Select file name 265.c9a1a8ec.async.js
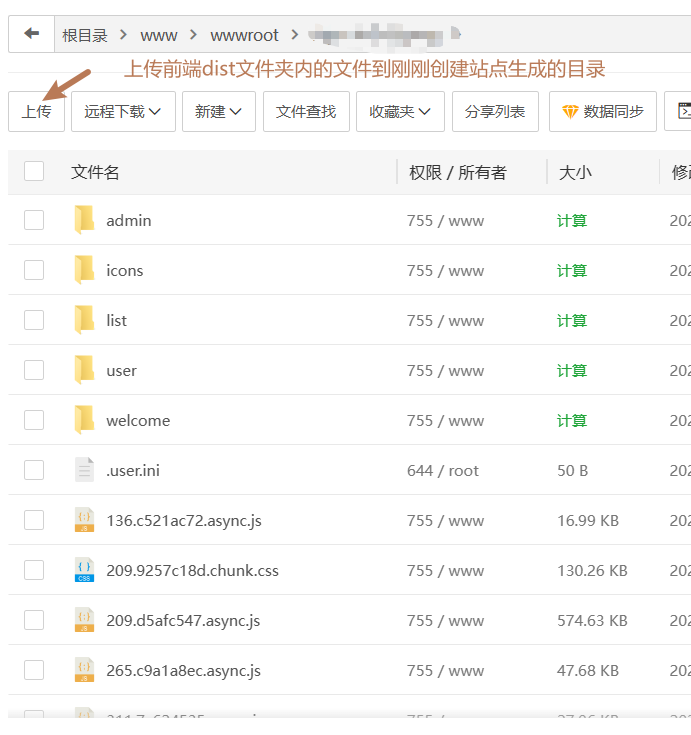Screen dimensions: 691x735 [184, 671]
